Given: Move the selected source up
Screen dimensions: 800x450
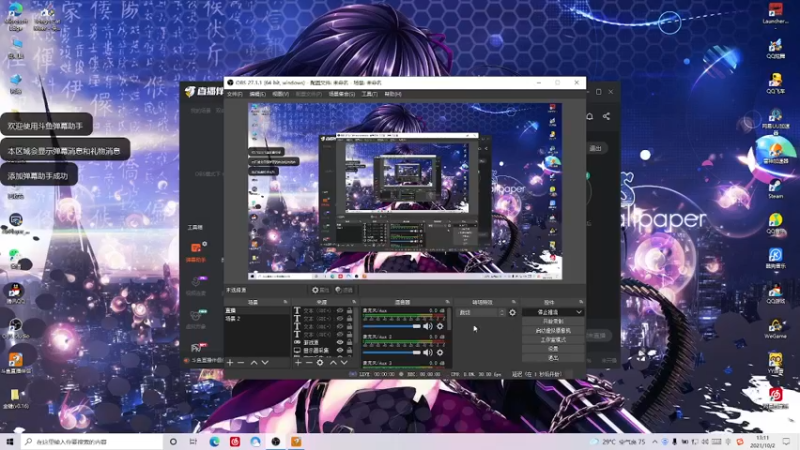Looking at the screenshot, I should click(x=333, y=362).
